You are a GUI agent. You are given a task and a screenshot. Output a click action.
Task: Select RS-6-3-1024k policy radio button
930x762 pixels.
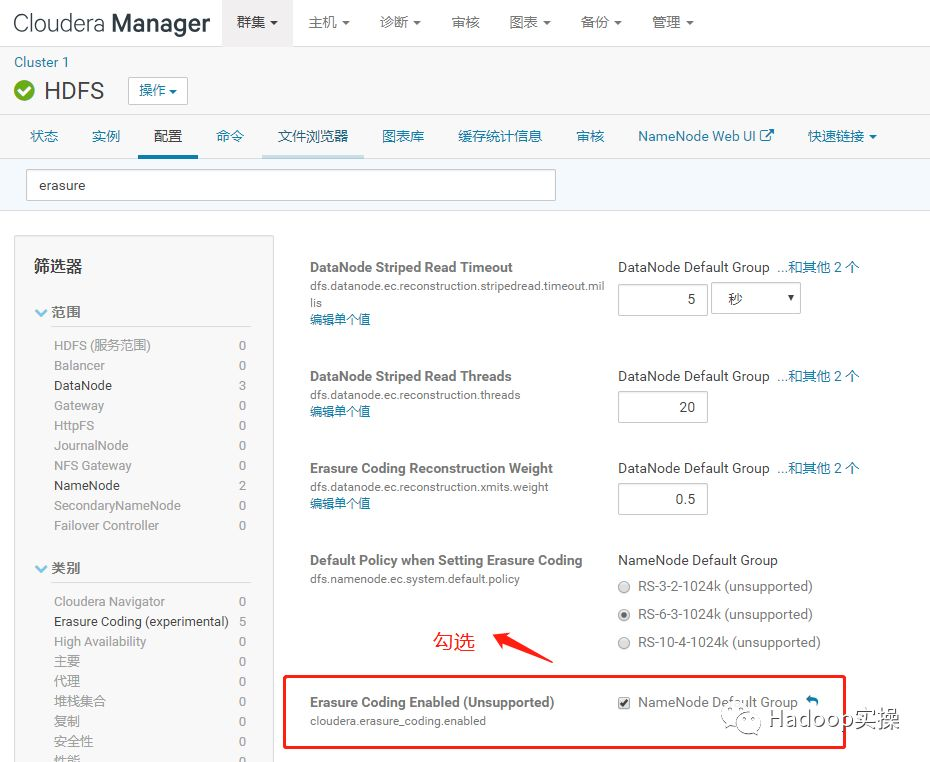coord(624,615)
